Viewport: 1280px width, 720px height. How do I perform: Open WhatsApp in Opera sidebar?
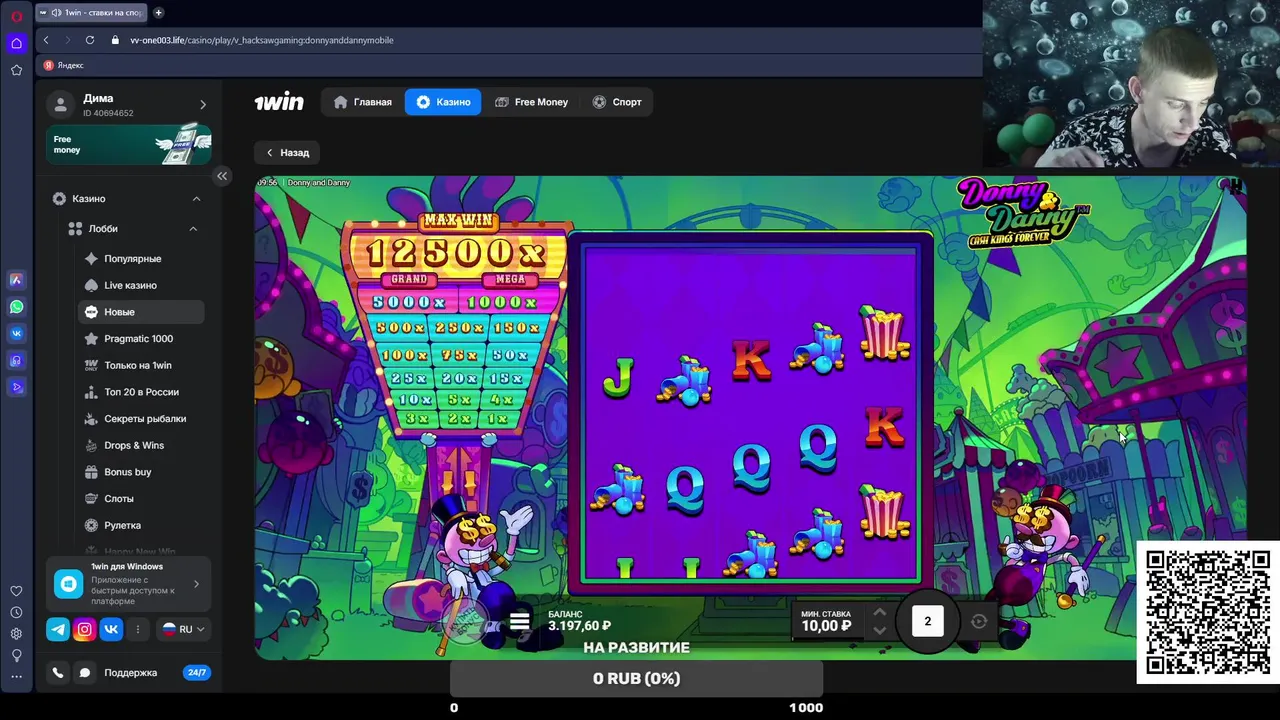[16, 307]
